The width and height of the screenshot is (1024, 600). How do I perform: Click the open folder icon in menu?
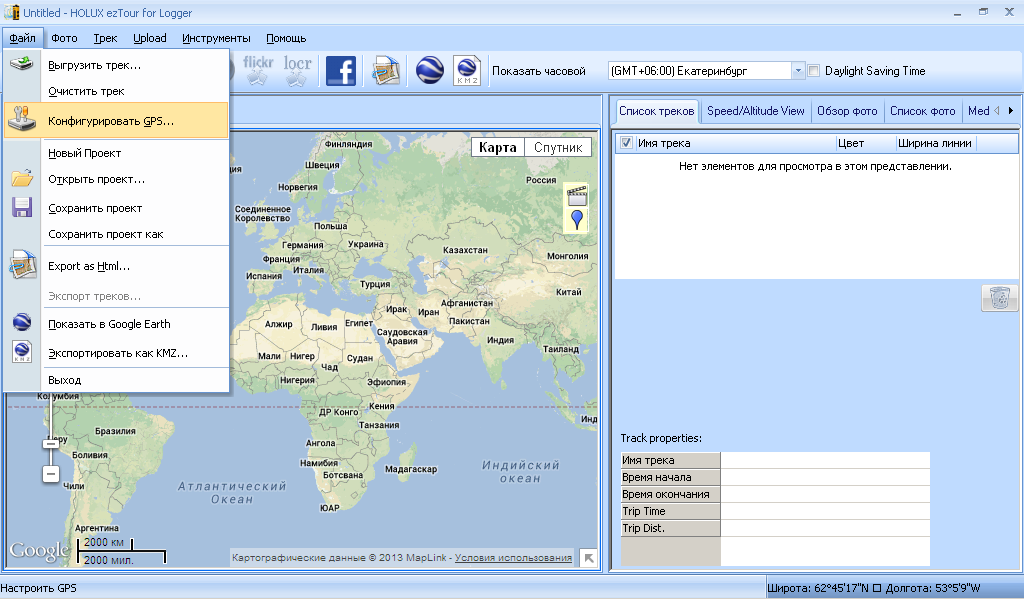tap(22, 178)
